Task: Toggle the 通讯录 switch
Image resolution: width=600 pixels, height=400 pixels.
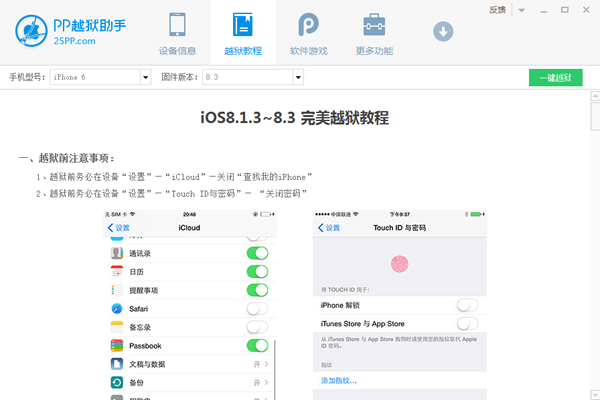Action: 258,253
